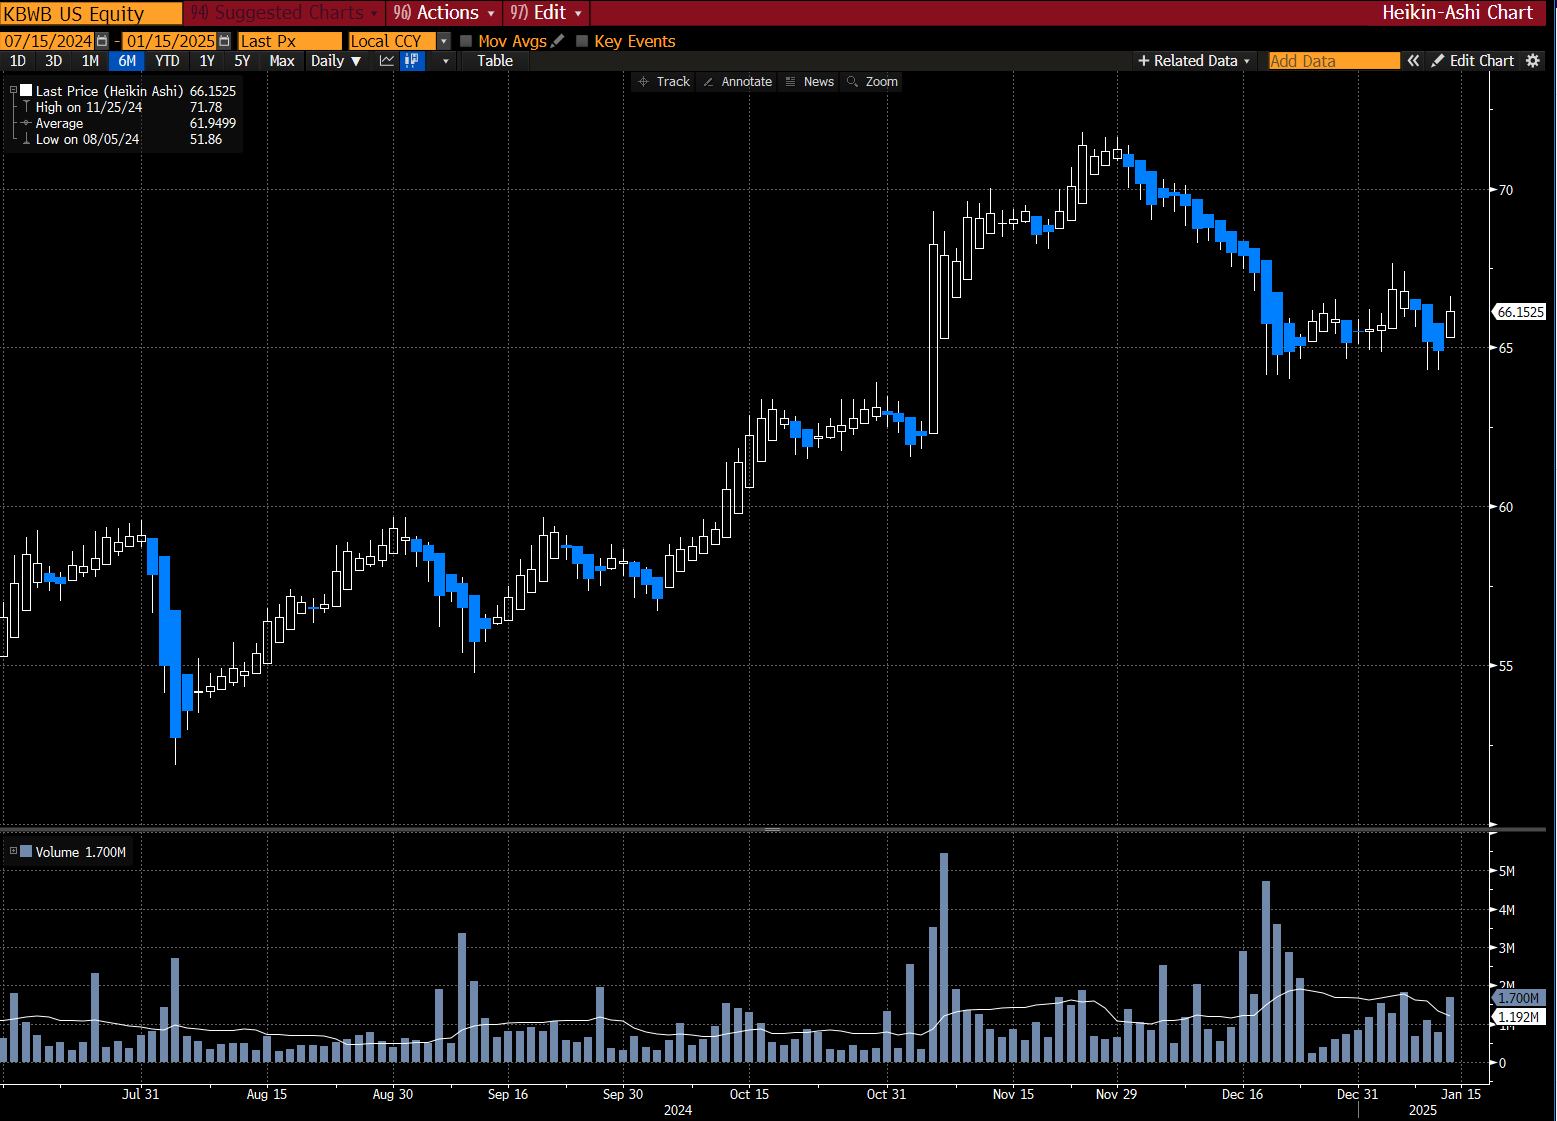Open the Daily periodicity dropdown
Viewport: 1557px width, 1121px height.
coord(336,61)
